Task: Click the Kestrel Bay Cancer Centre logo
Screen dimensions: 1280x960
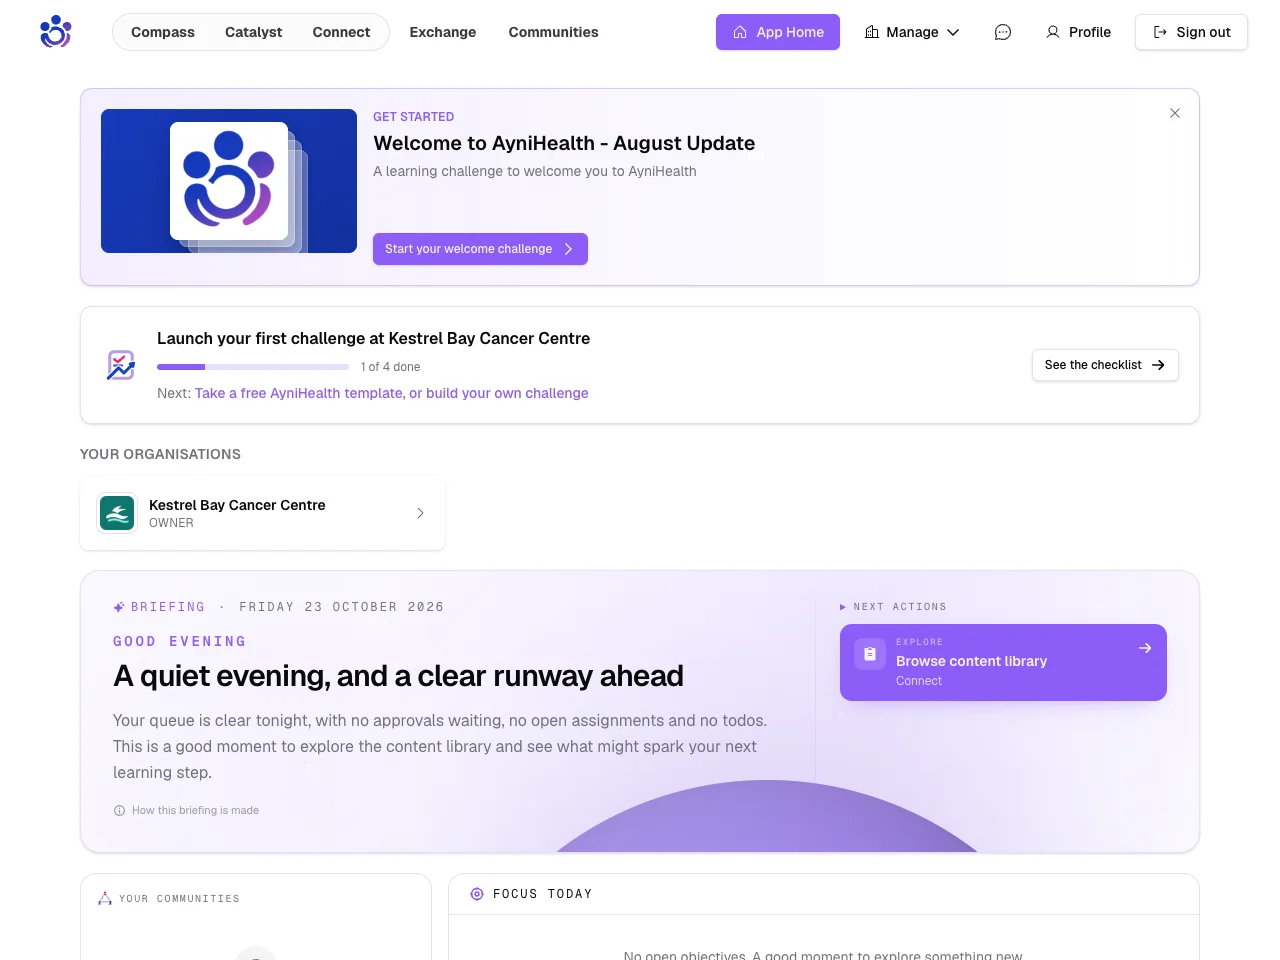Action: coord(117,513)
